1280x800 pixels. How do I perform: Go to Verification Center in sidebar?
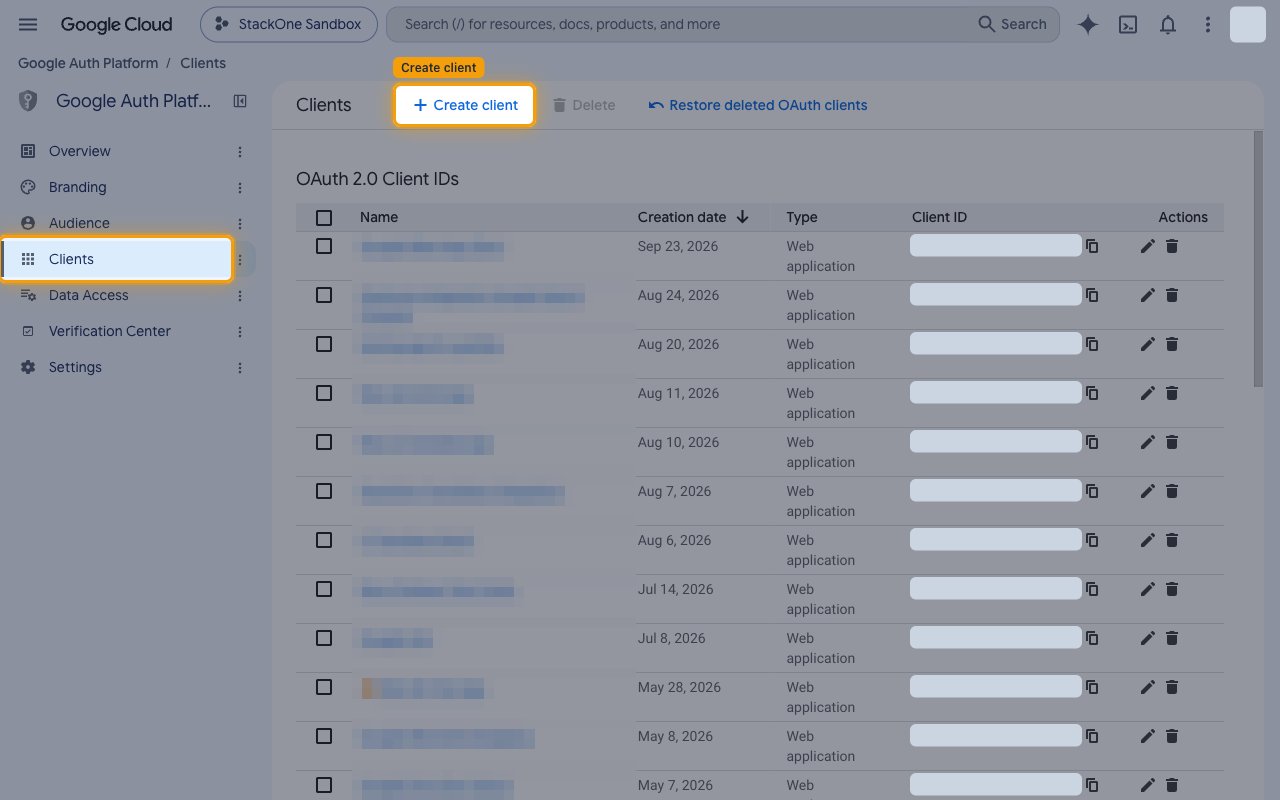[110, 331]
